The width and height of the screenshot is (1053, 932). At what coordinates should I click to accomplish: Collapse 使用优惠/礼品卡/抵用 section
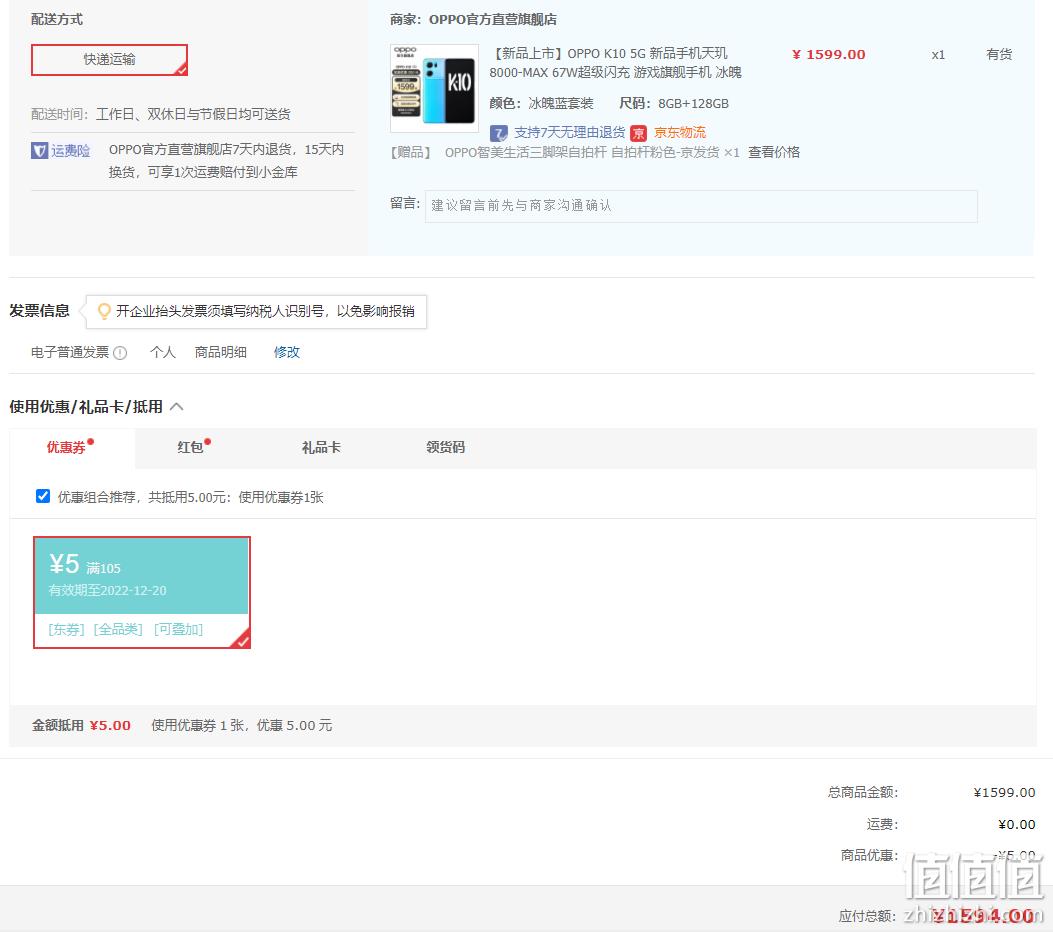(177, 407)
